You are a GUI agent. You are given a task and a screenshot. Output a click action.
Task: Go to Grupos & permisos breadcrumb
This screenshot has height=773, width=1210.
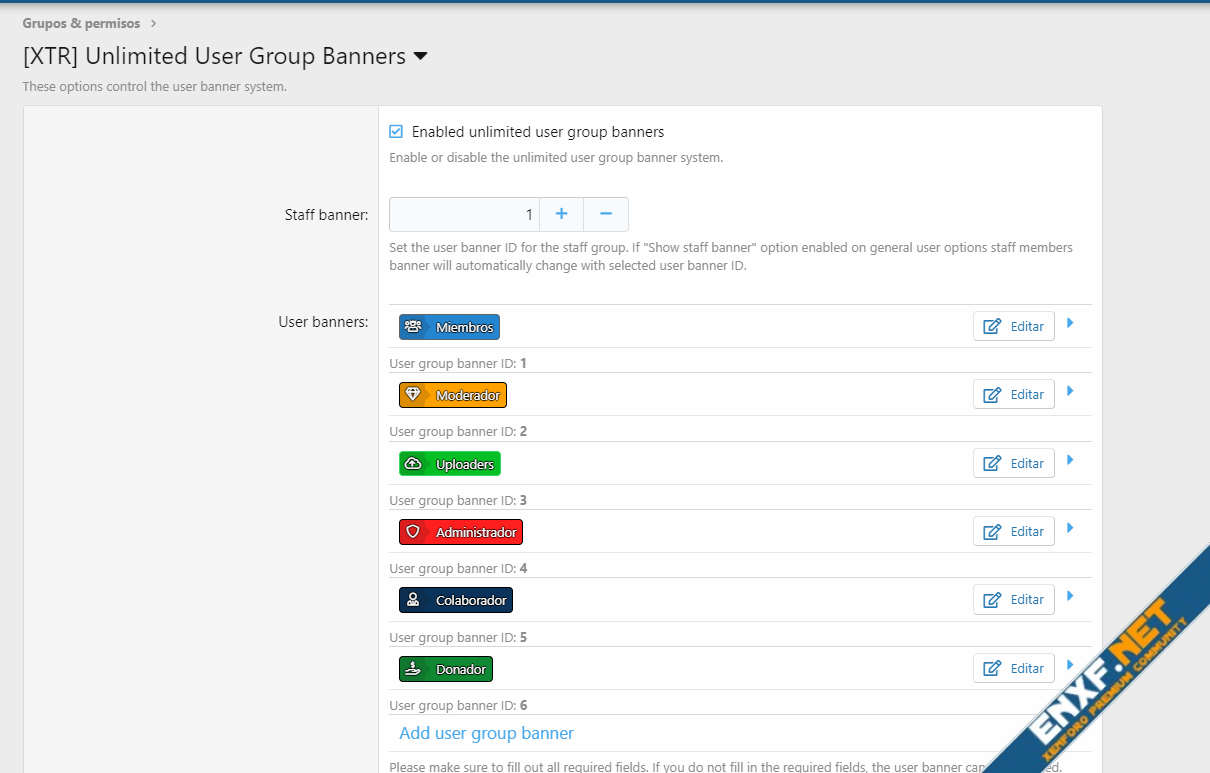(x=81, y=23)
